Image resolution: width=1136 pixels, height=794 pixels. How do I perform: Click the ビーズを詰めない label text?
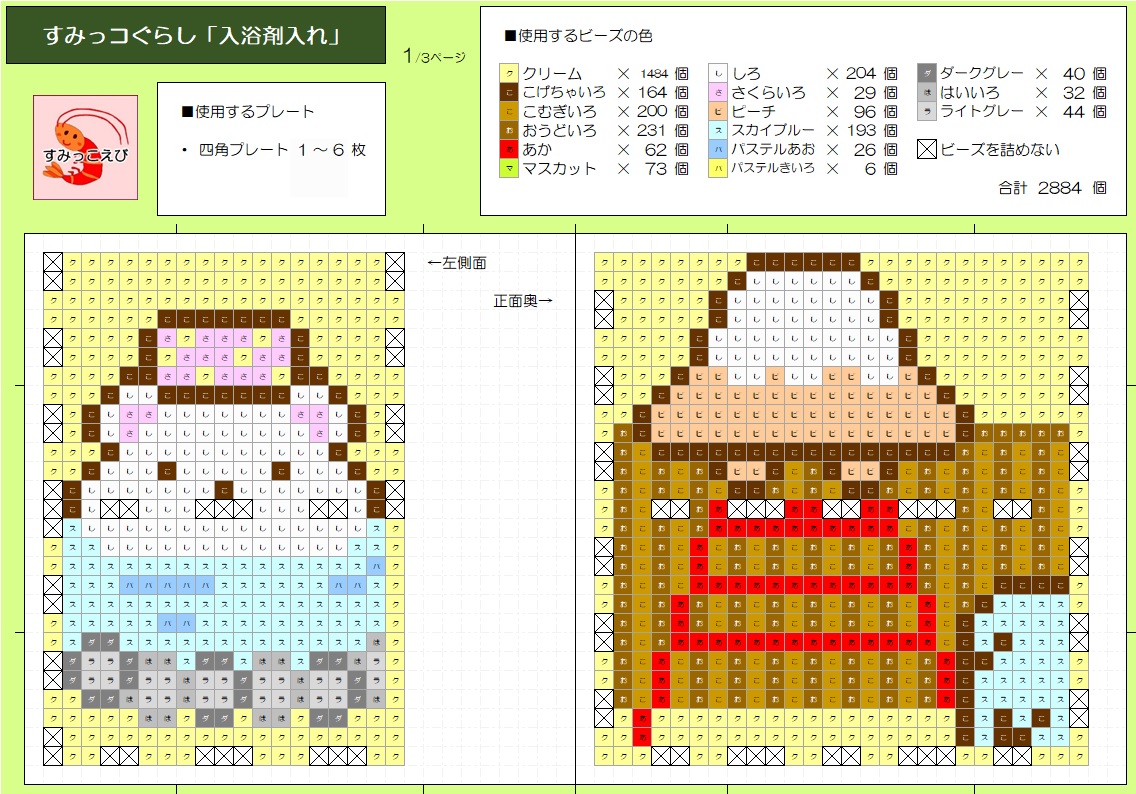1001,150
